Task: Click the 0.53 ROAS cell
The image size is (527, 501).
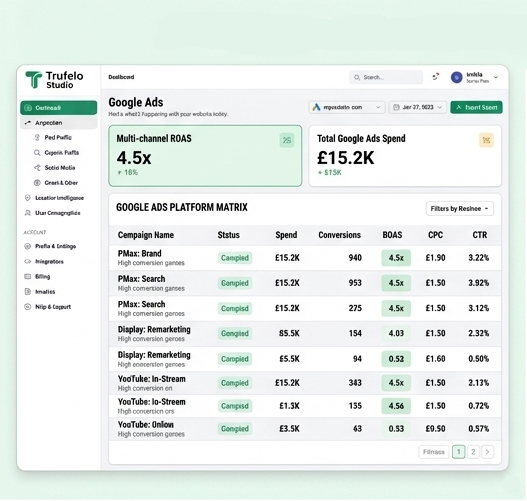Action: [396, 429]
